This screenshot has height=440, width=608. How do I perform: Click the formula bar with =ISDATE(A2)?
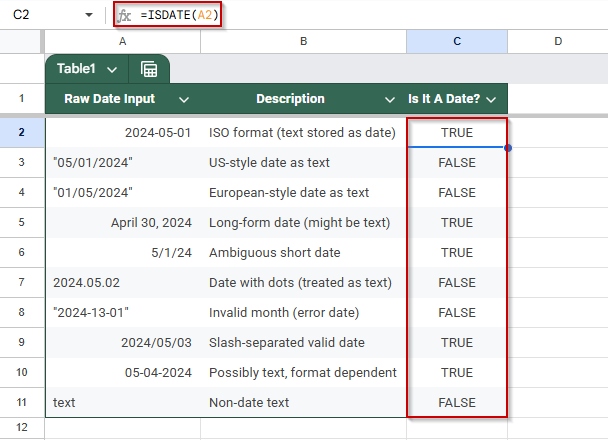tap(180, 15)
